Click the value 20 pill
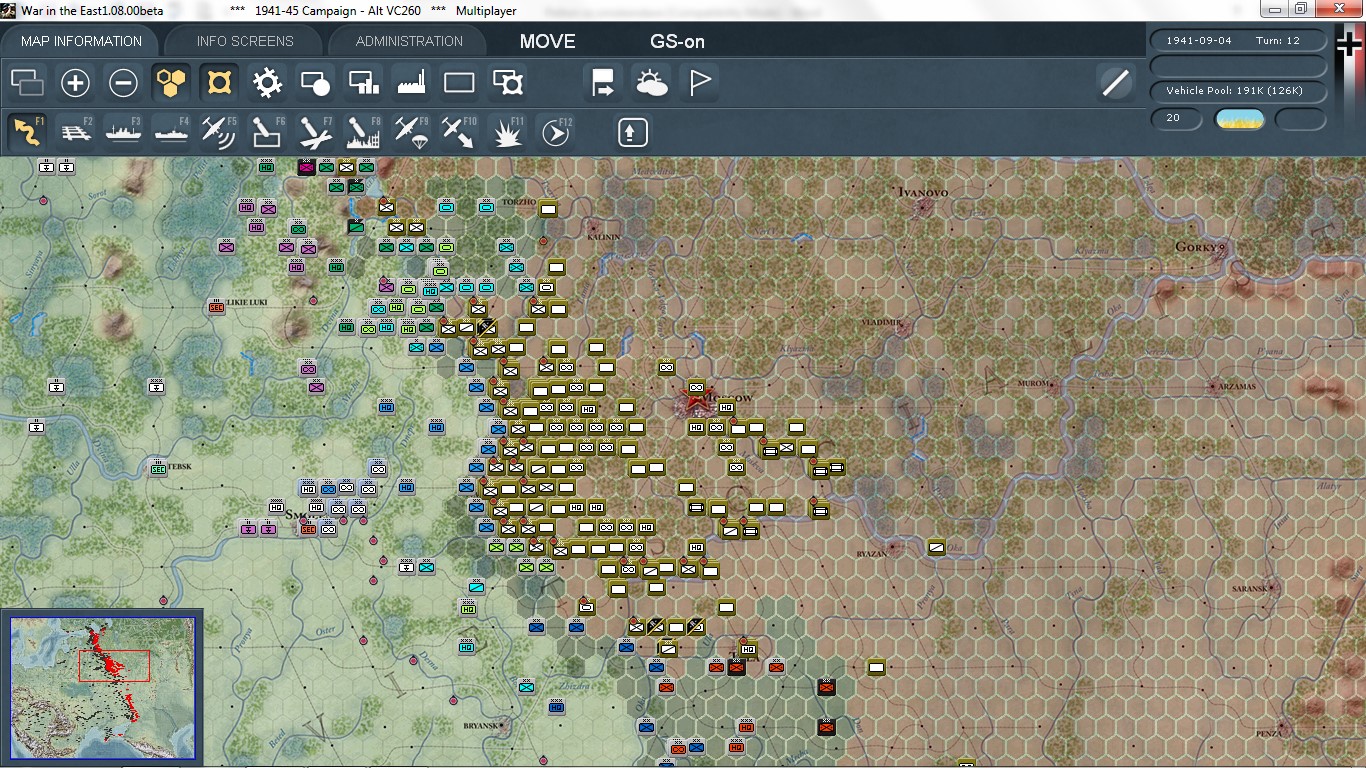1366x768 pixels. 1176,119
